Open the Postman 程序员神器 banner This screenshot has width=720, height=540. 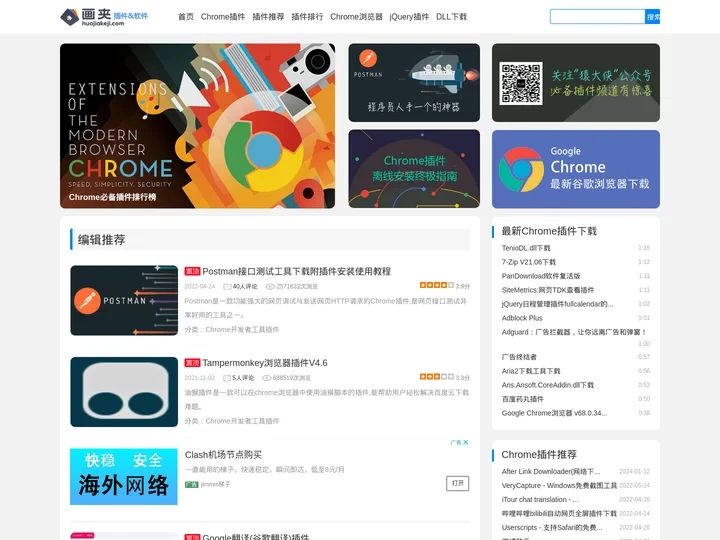414,83
